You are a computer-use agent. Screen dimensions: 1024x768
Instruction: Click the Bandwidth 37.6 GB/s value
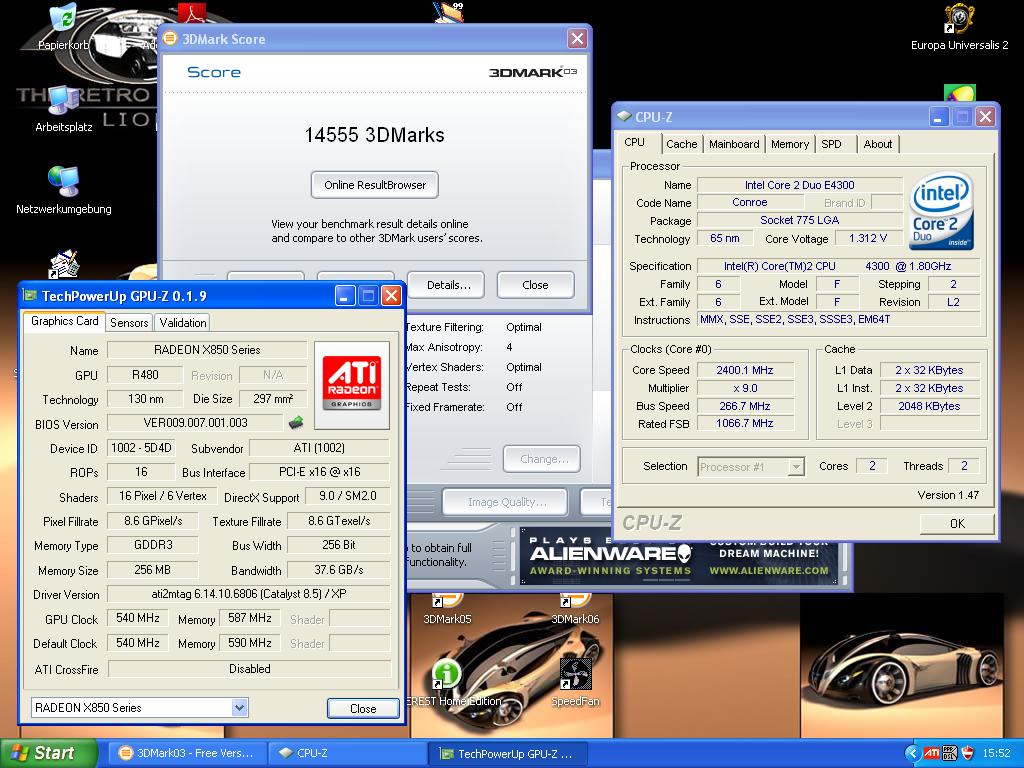click(338, 569)
